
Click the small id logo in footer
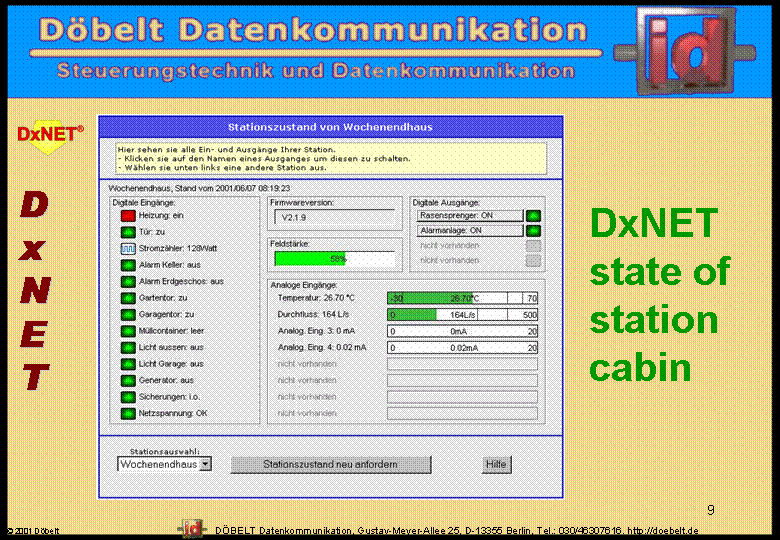[x=192, y=529]
